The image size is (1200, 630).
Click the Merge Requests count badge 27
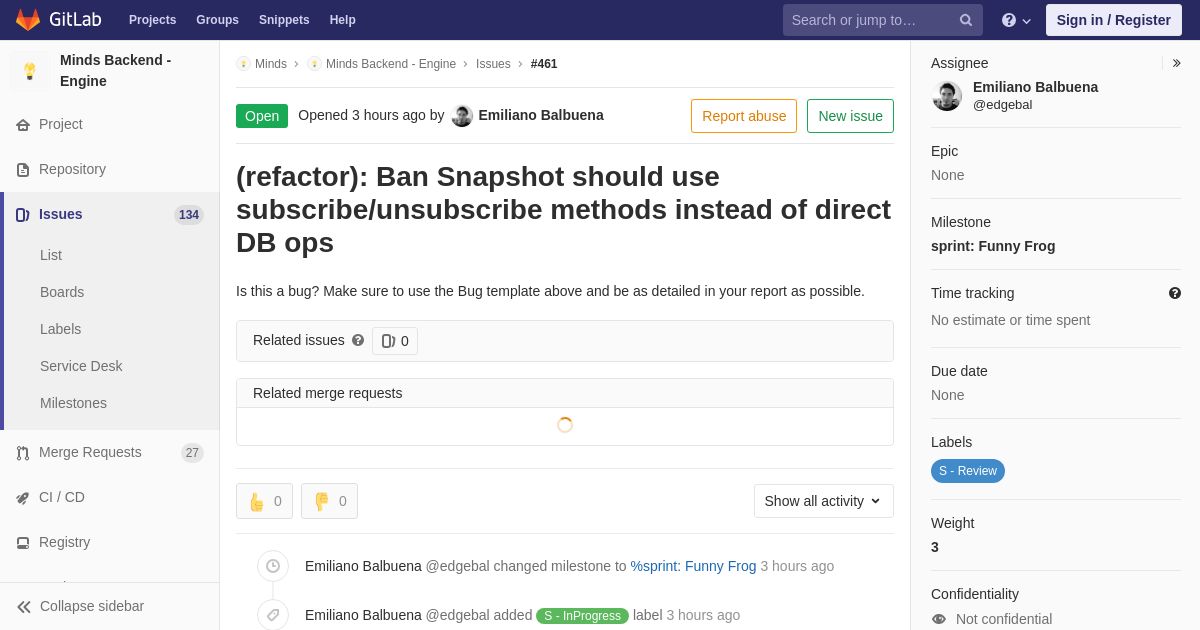click(x=192, y=453)
